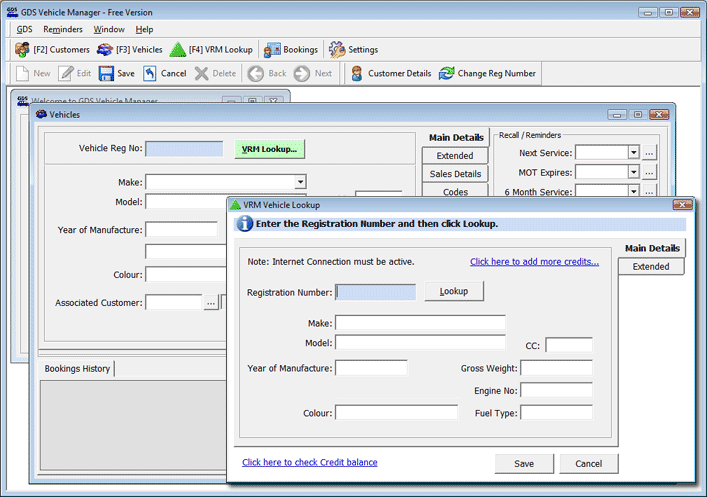Click the New document icon
The image size is (707, 497).
point(23,73)
